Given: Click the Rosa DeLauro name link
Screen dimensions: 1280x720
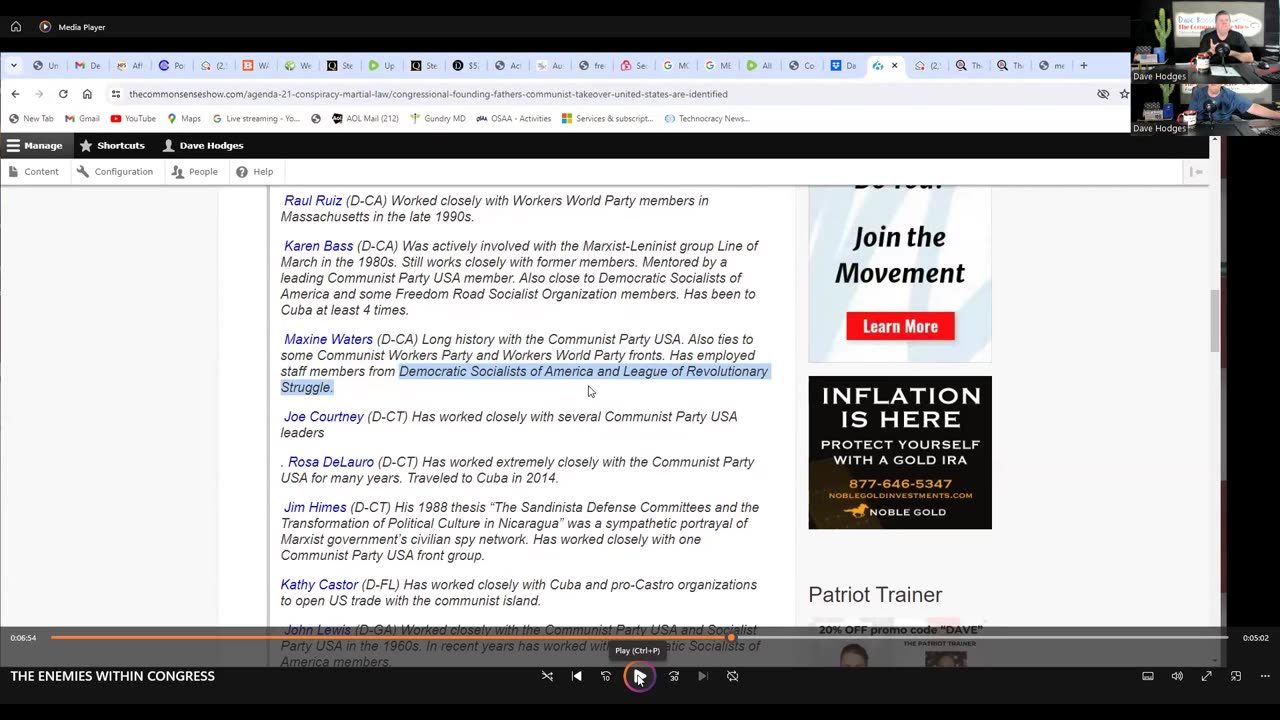Looking at the screenshot, I should (x=331, y=462).
